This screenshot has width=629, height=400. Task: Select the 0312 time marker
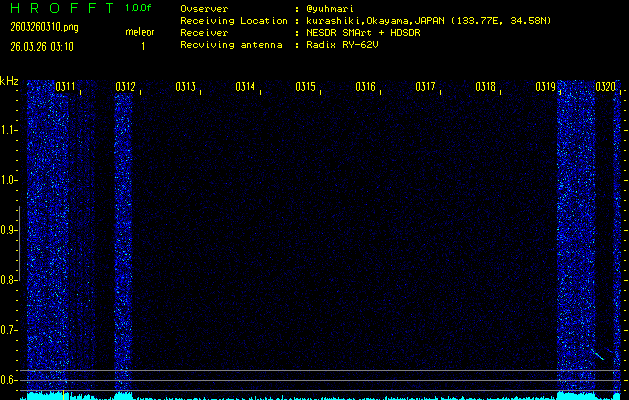126,87
